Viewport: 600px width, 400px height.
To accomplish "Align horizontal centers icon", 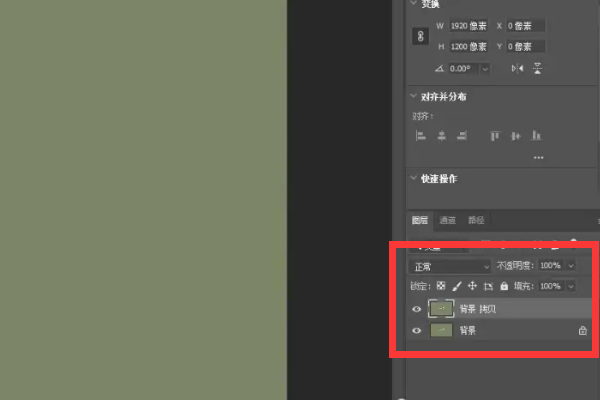I will [x=441, y=135].
